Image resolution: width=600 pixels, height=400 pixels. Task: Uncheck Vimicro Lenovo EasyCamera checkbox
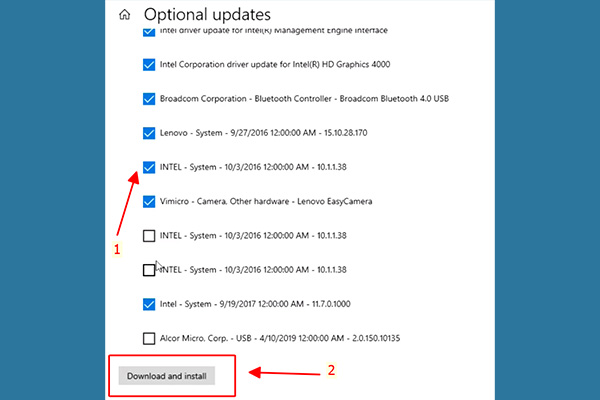pos(149,201)
